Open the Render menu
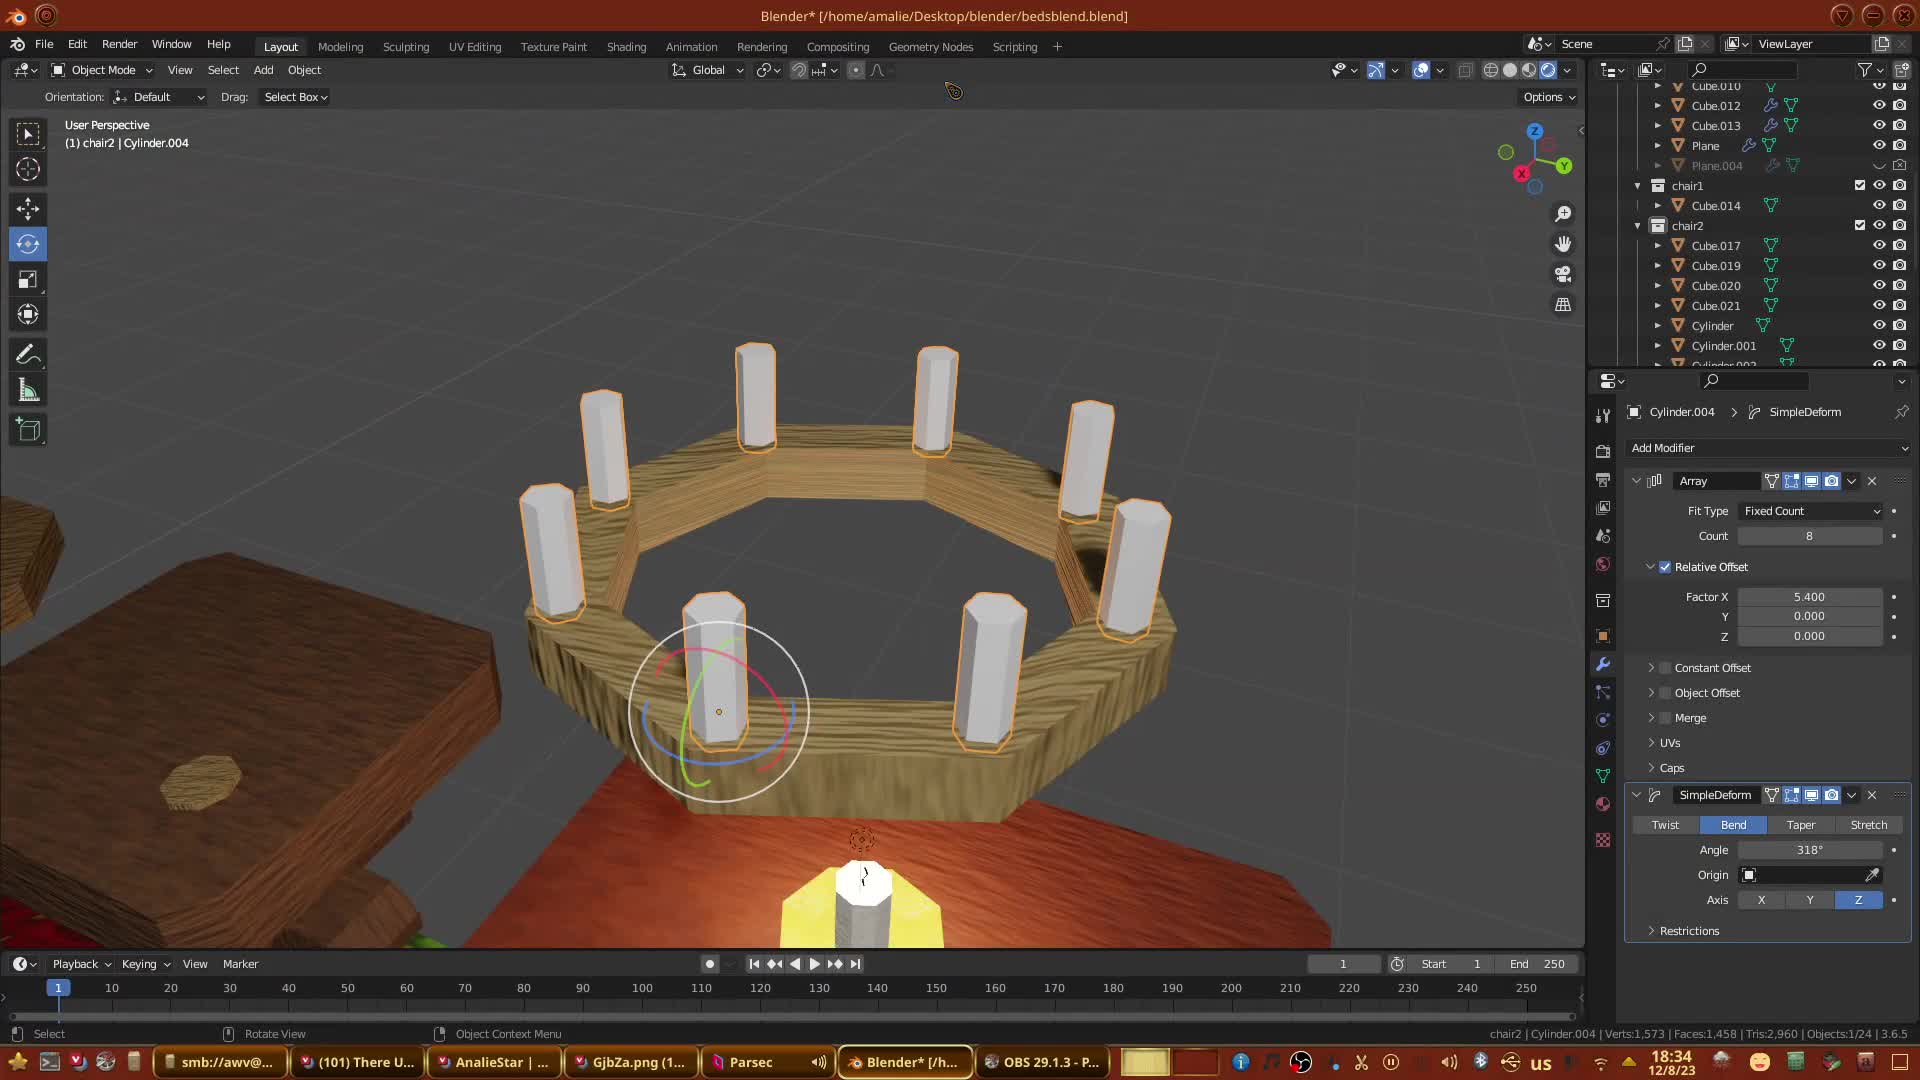Viewport: 1920px width, 1080px height. 119,44
